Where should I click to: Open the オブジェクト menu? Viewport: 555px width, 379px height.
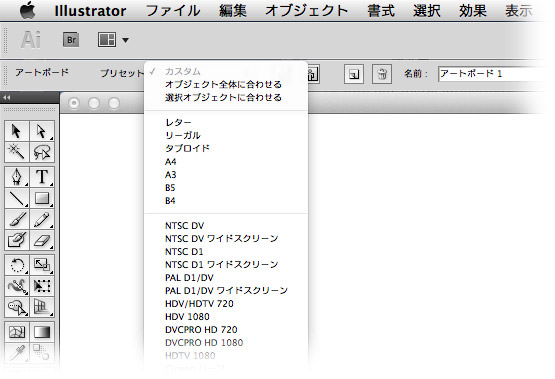[307, 11]
